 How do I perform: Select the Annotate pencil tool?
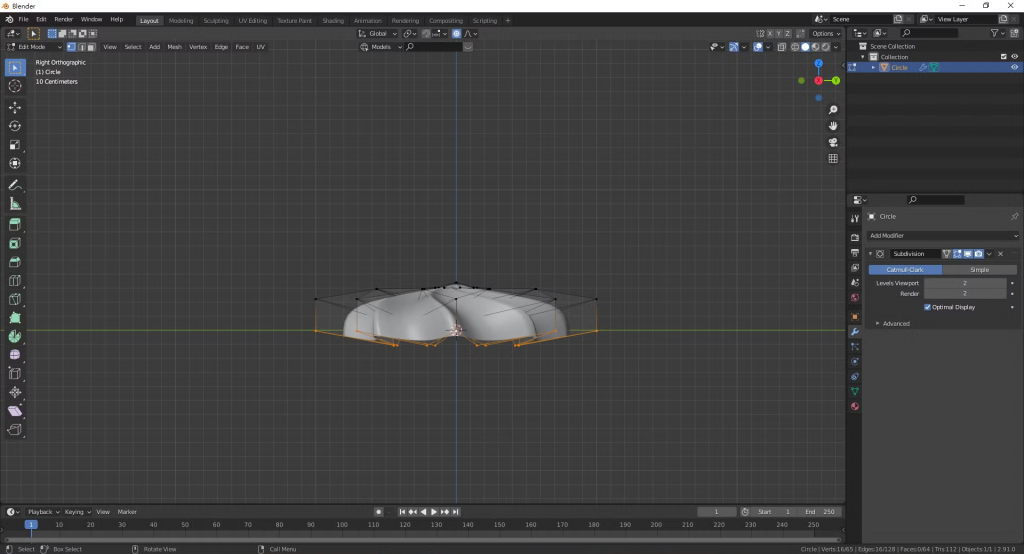coord(15,185)
